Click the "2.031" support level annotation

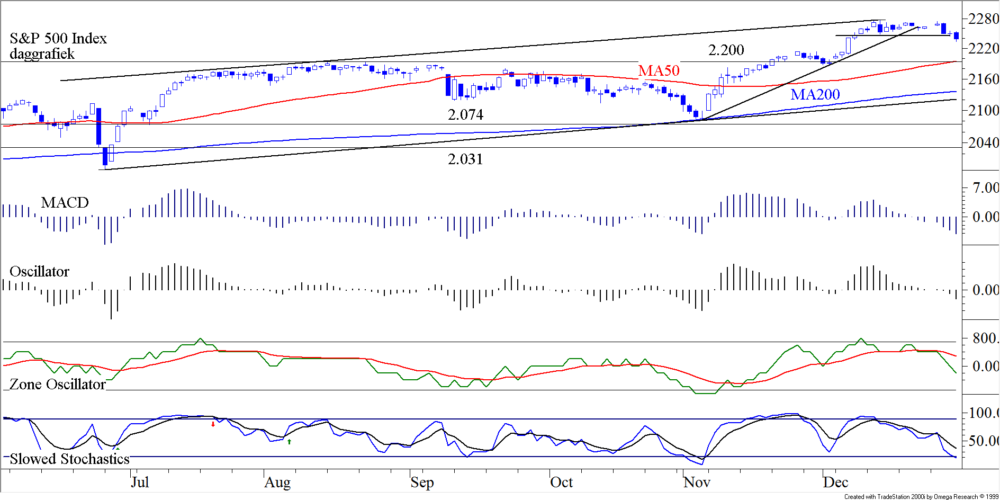click(x=464, y=159)
